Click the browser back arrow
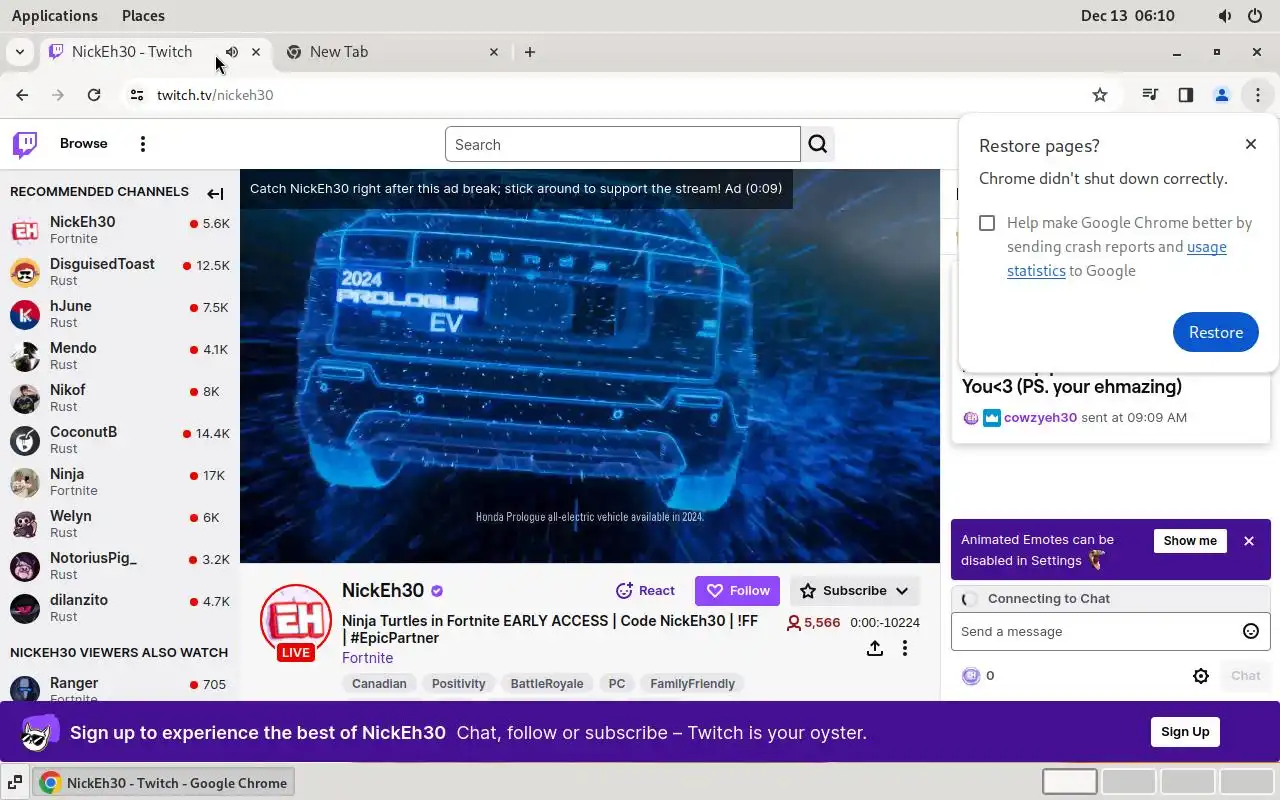Screen dimensions: 1280x800 [22, 95]
